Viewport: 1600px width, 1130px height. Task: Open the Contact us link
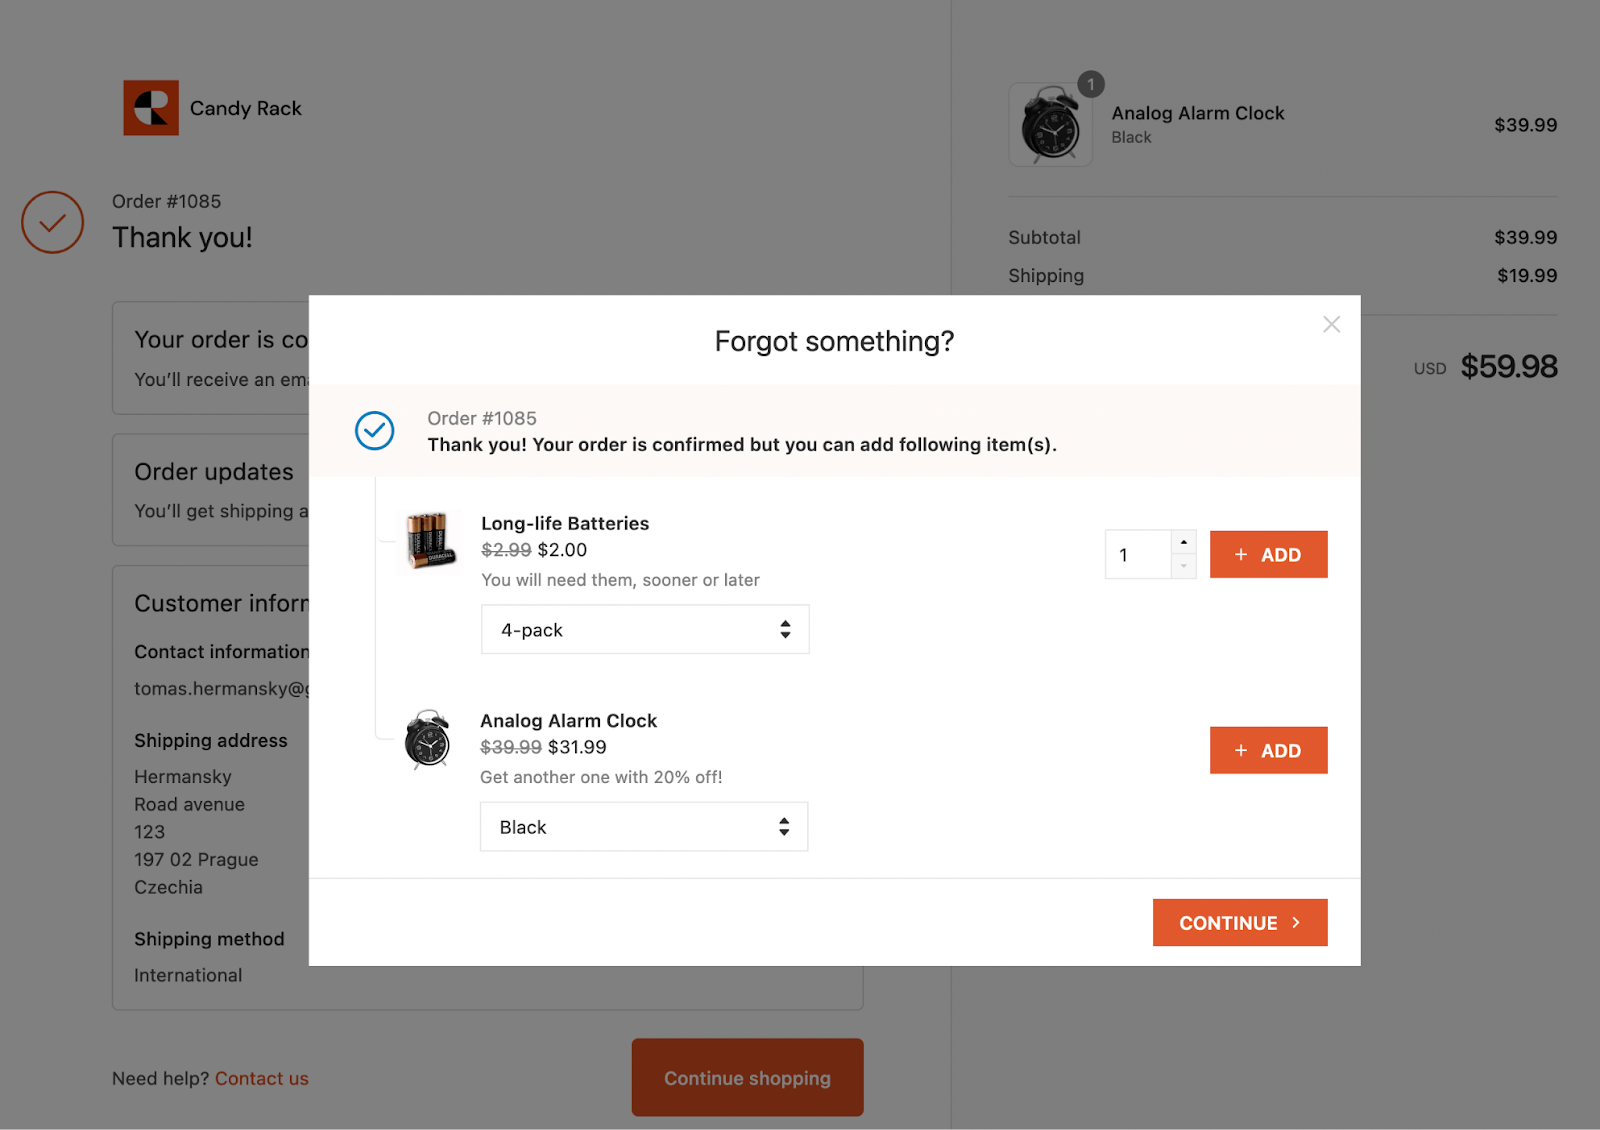pyautogui.click(x=262, y=1079)
